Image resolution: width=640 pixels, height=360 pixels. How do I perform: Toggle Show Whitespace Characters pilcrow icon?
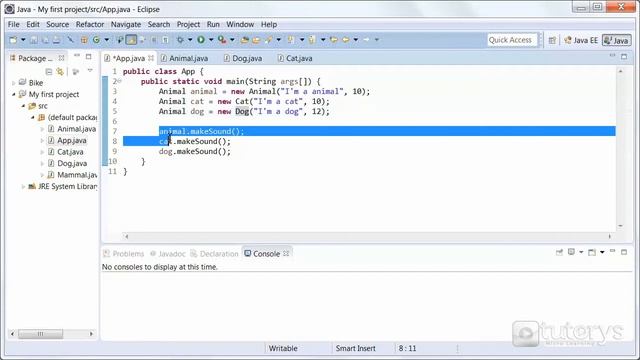click(165, 40)
